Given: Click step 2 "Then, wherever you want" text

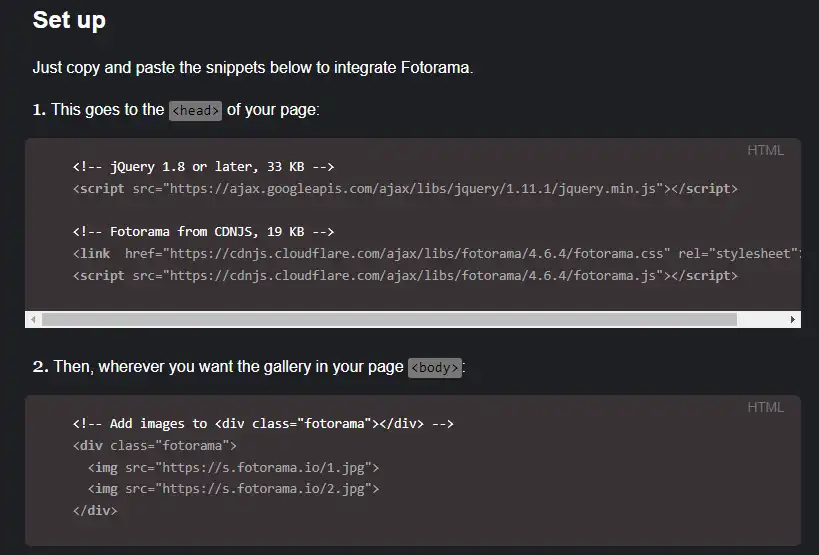Looking at the screenshot, I should point(218,367).
